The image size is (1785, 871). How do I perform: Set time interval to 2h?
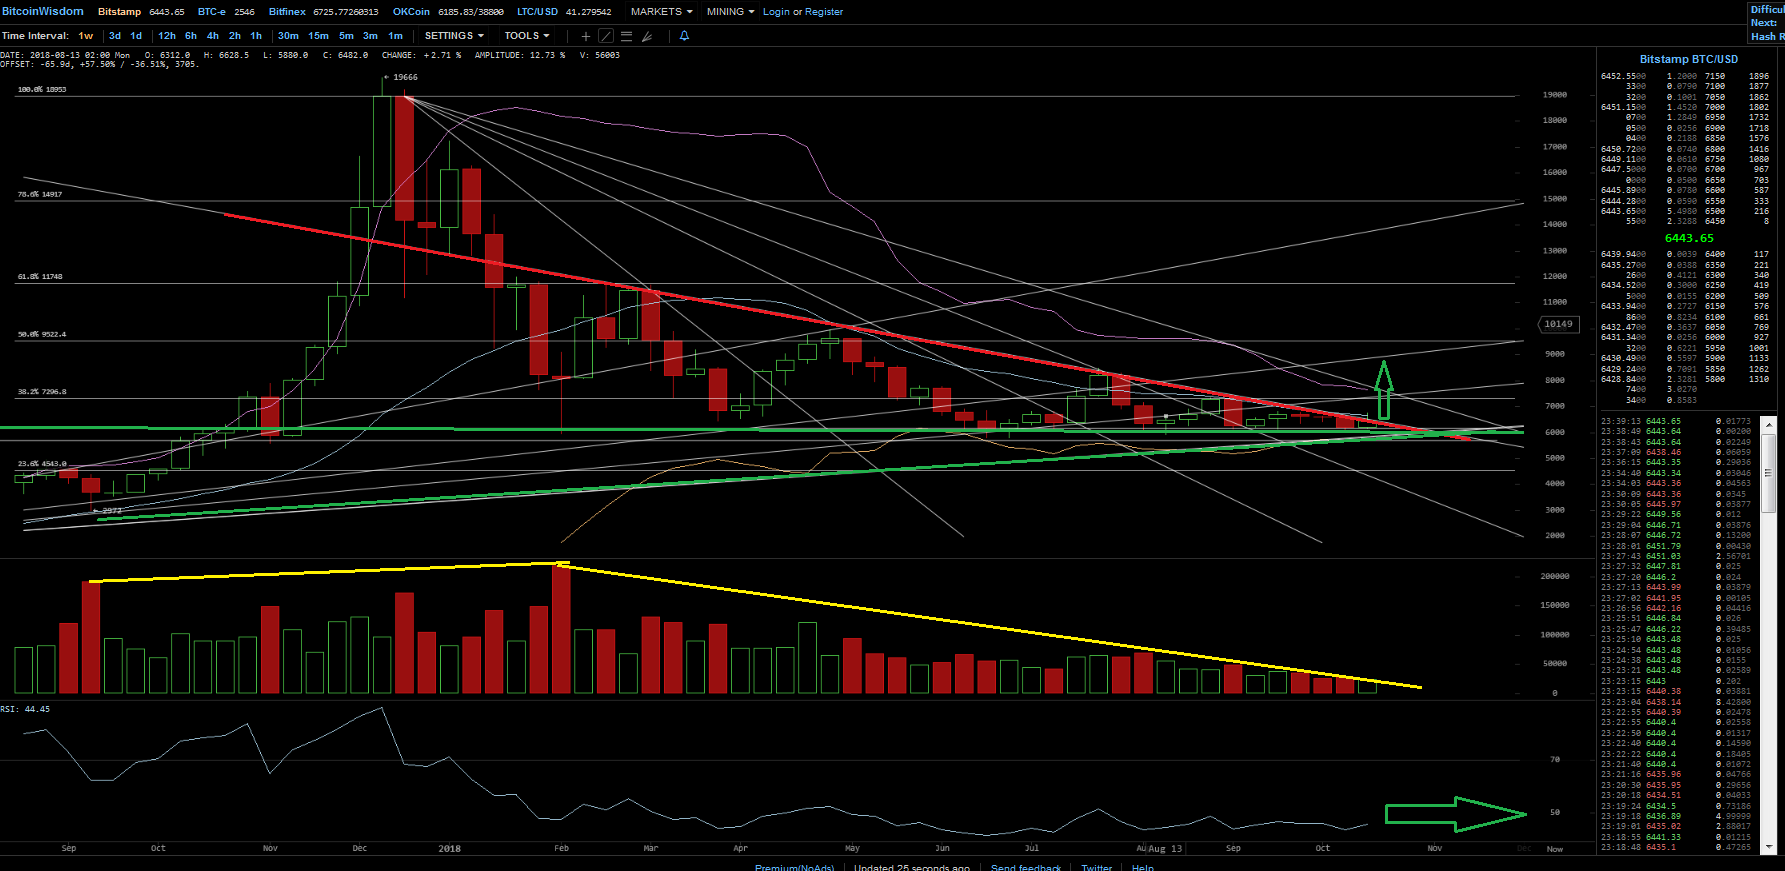point(235,36)
